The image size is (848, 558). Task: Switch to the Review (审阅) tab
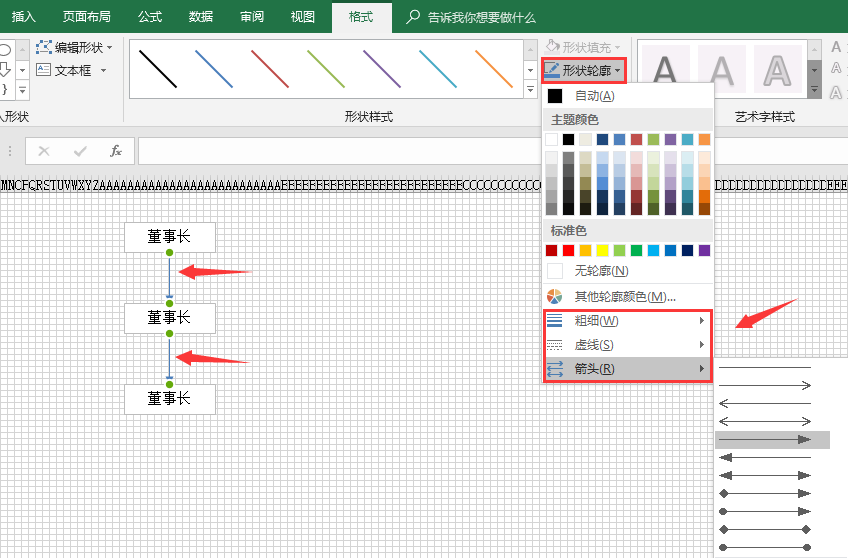point(252,17)
